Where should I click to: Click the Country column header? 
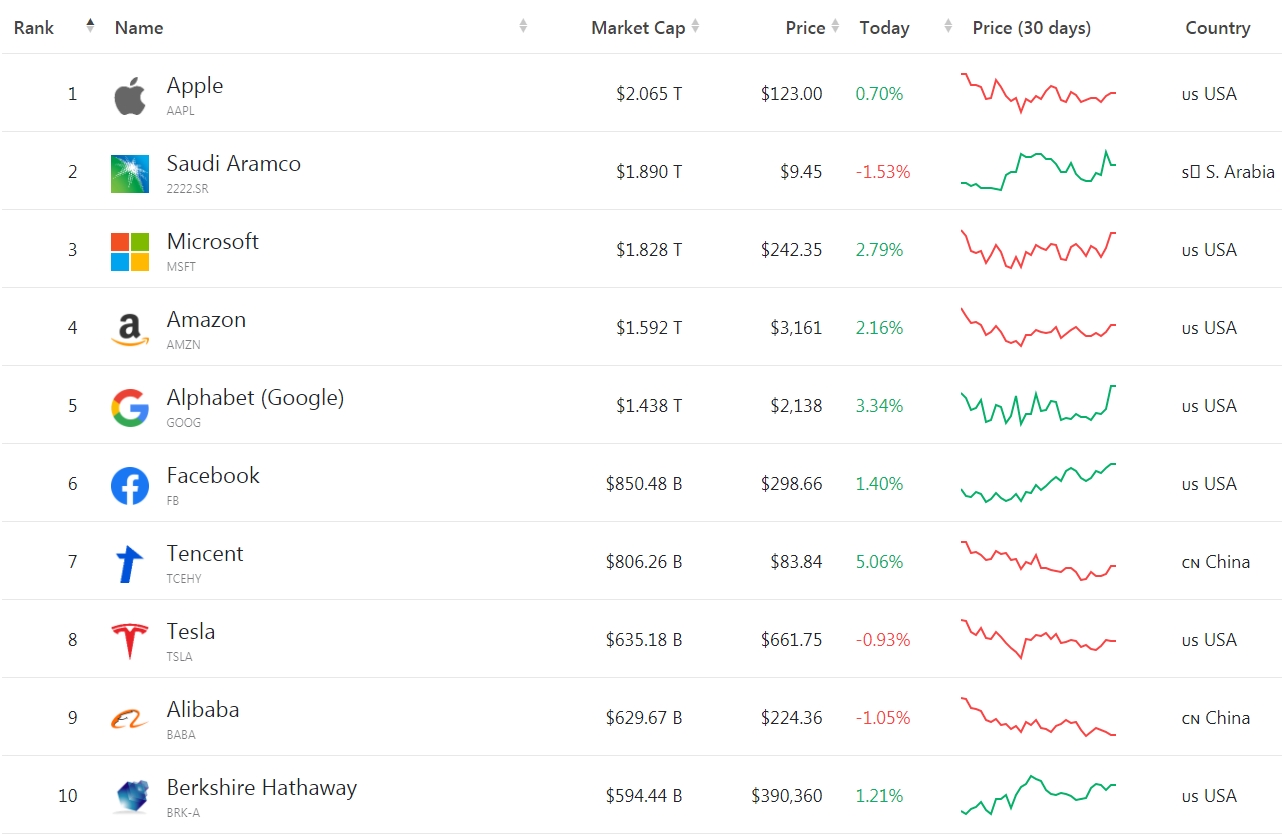point(1218,28)
